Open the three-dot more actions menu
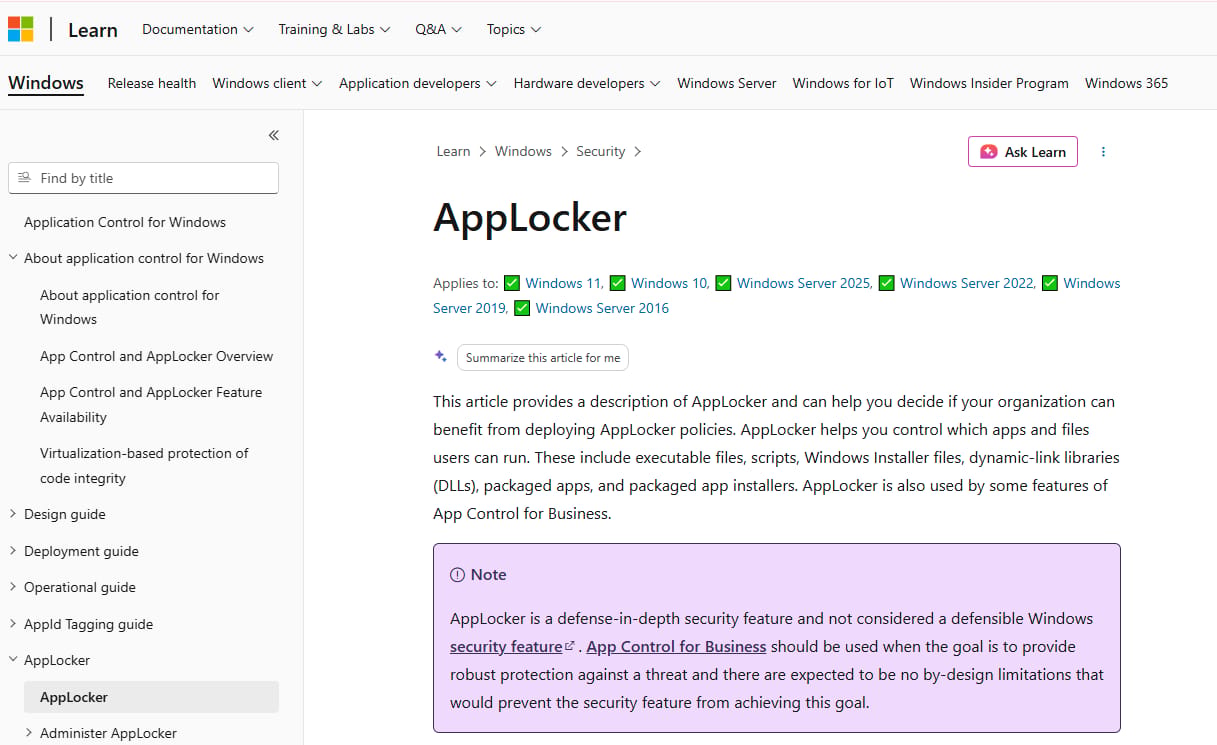The width and height of the screenshot is (1217, 745). tap(1103, 152)
